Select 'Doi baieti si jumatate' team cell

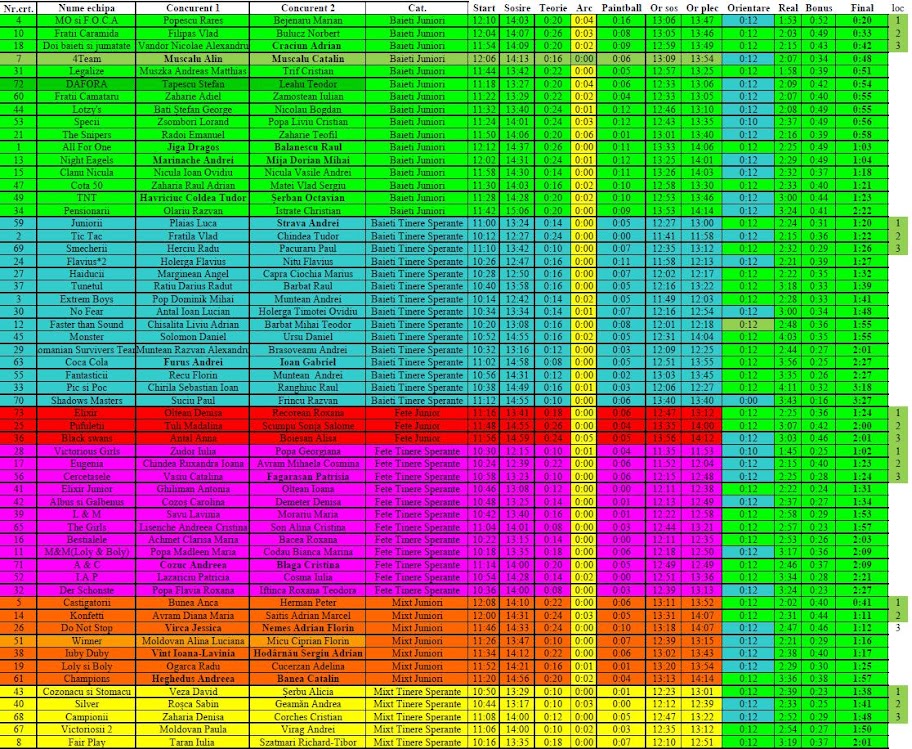point(86,46)
